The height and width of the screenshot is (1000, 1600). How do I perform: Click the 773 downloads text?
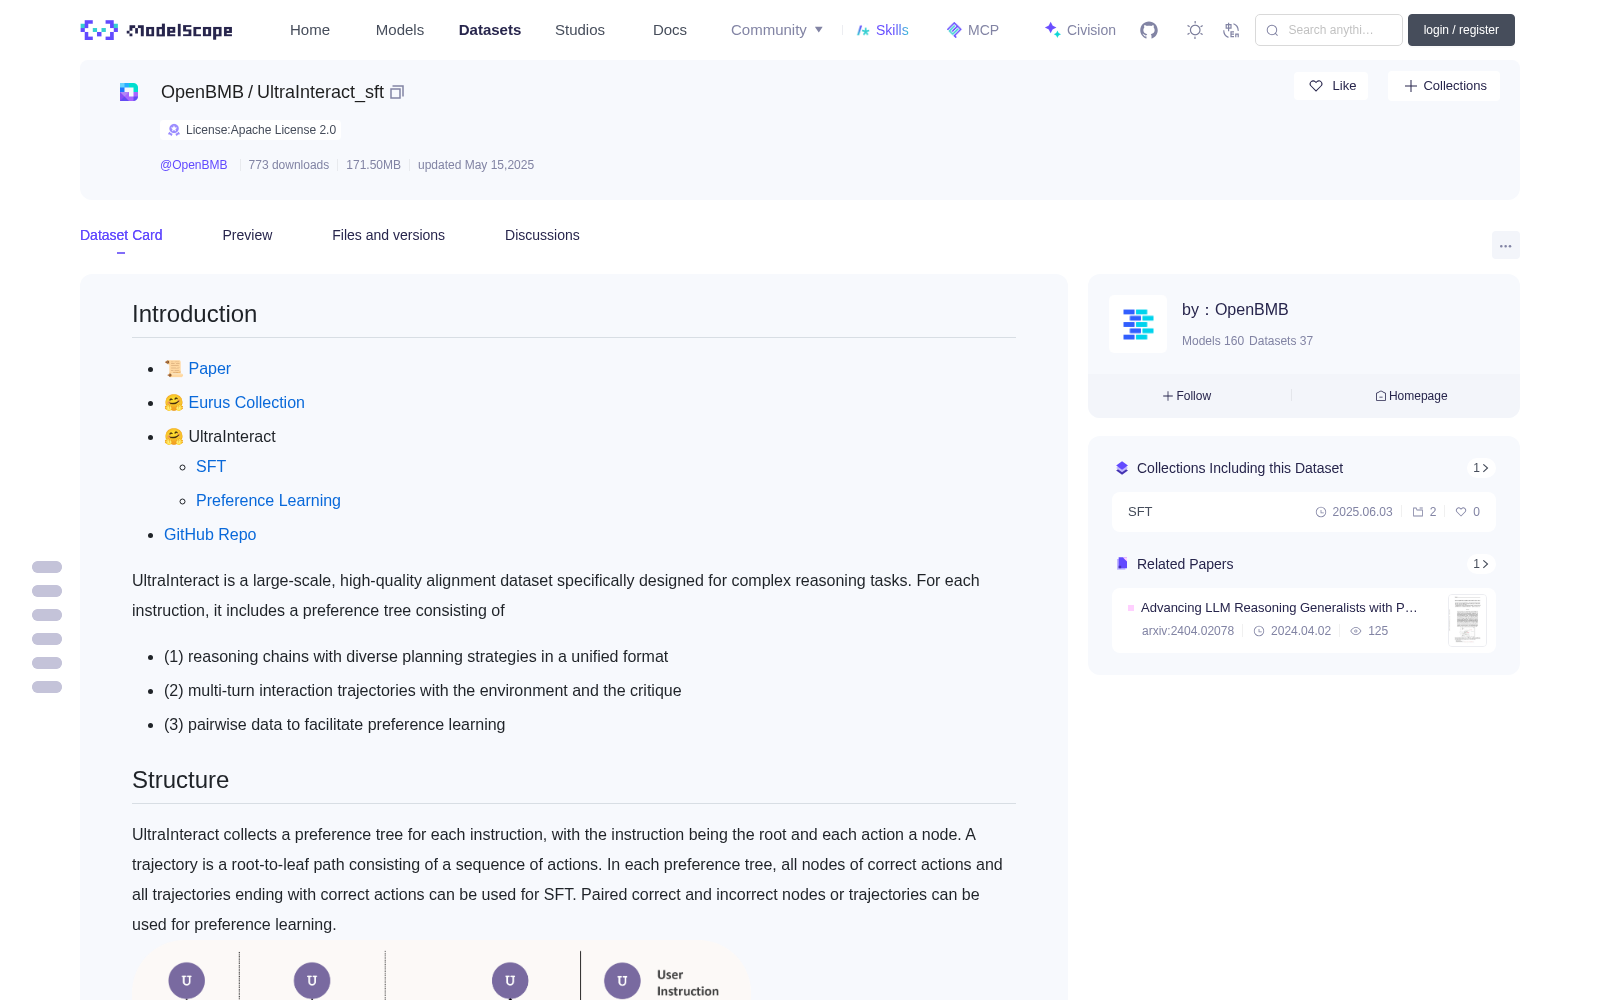[x=288, y=165]
